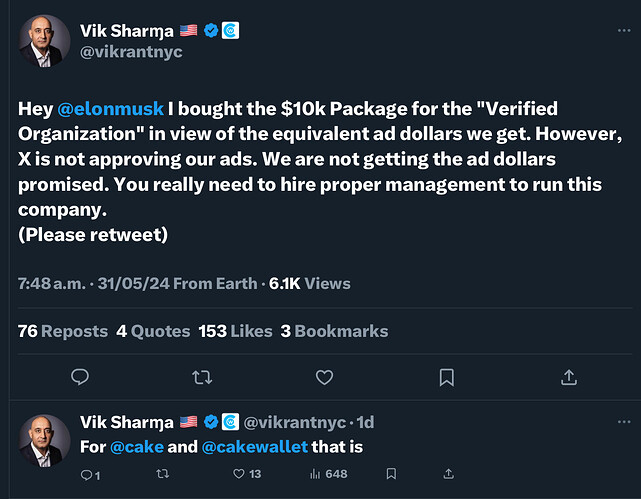
Task: Share the reply tweet
Action: [x=449, y=474]
